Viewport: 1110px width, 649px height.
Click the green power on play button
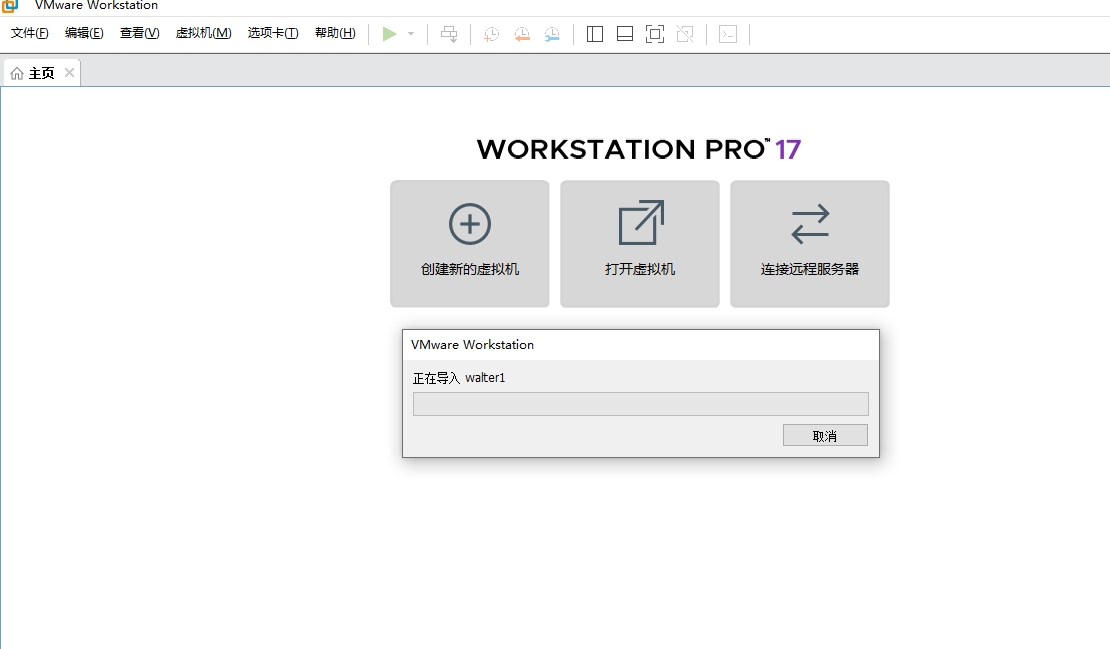(x=390, y=34)
